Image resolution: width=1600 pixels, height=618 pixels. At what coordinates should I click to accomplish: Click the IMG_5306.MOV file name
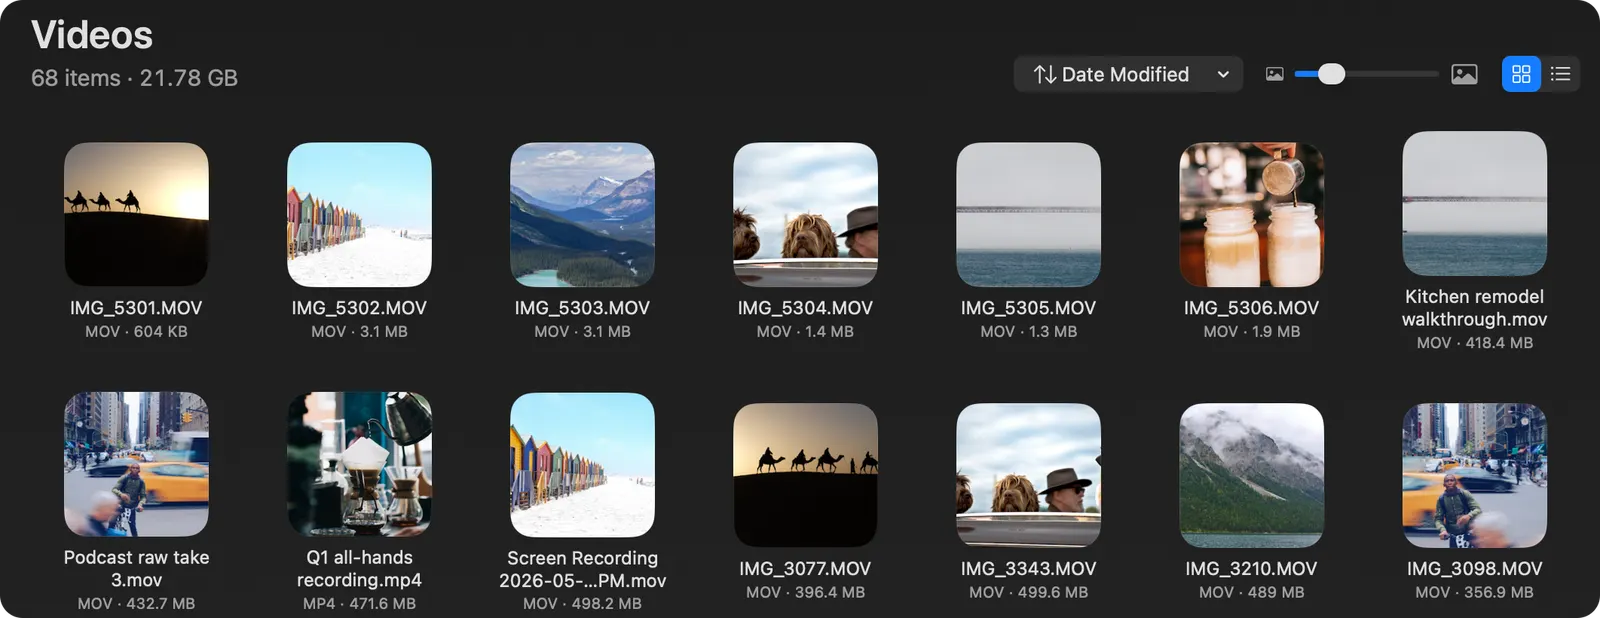(x=1251, y=308)
